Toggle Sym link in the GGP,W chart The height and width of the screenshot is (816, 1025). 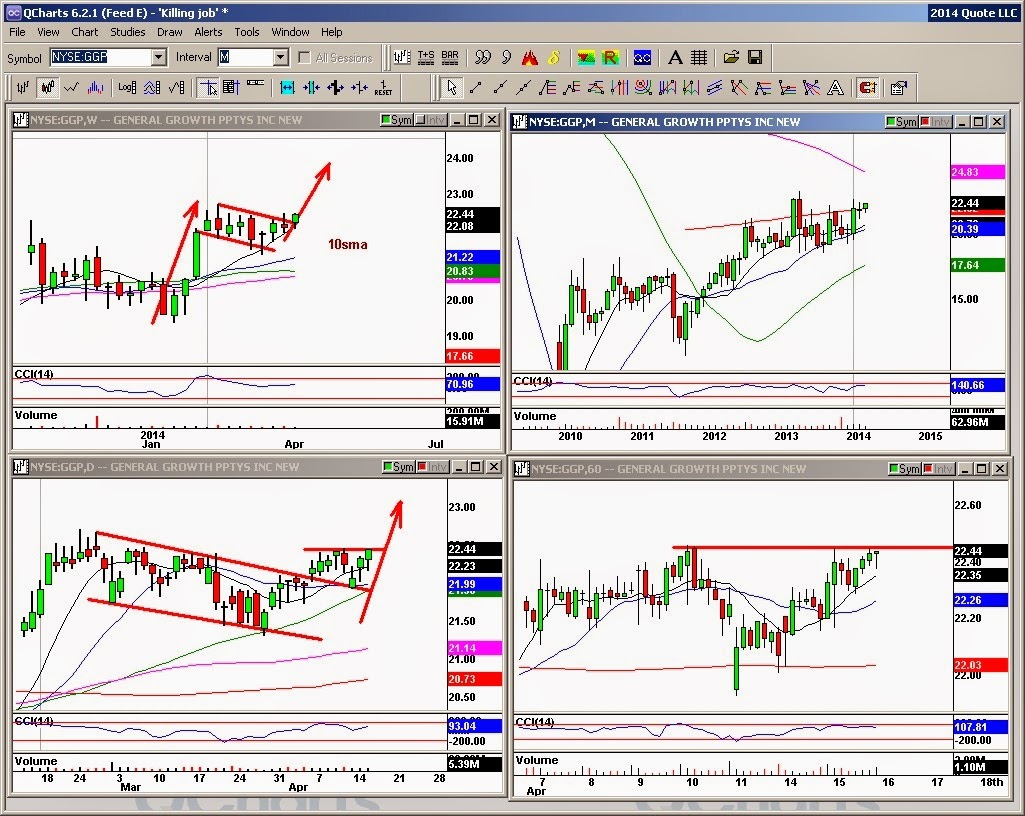396,120
